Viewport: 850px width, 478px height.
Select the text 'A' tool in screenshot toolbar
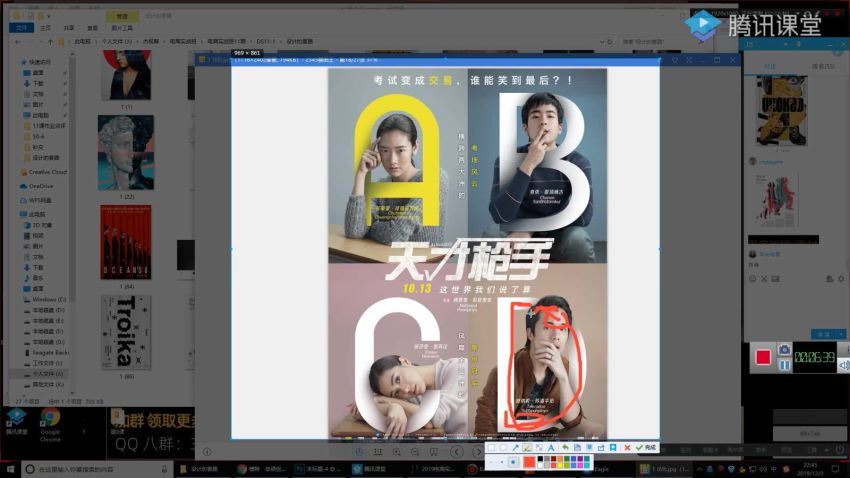[x=551, y=448]
